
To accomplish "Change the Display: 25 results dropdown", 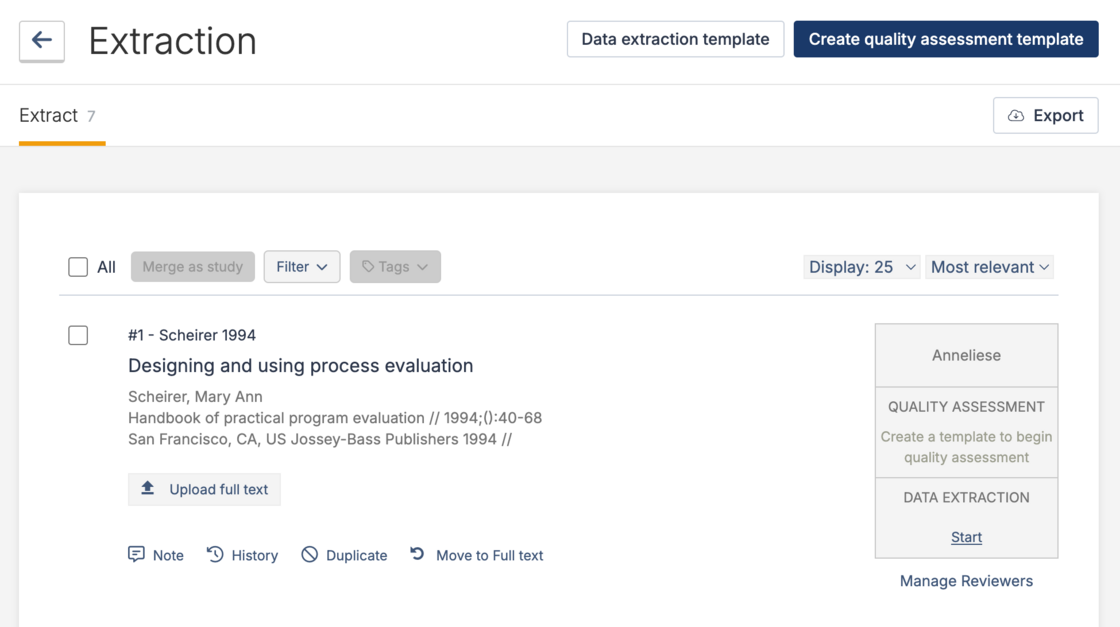I will click(861, 266).
